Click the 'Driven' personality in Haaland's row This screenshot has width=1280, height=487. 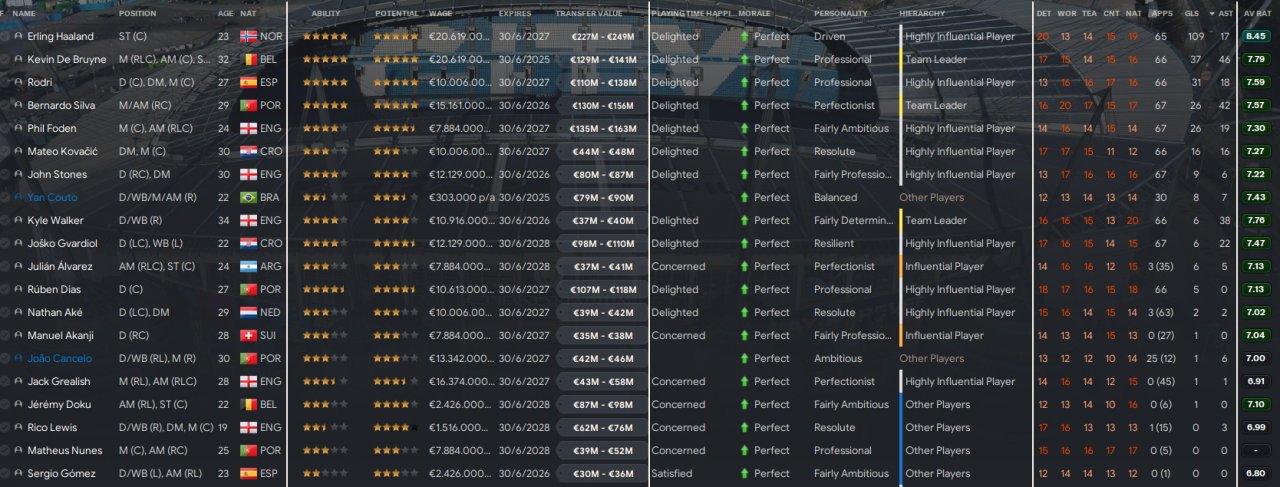[x=829, y=36]
